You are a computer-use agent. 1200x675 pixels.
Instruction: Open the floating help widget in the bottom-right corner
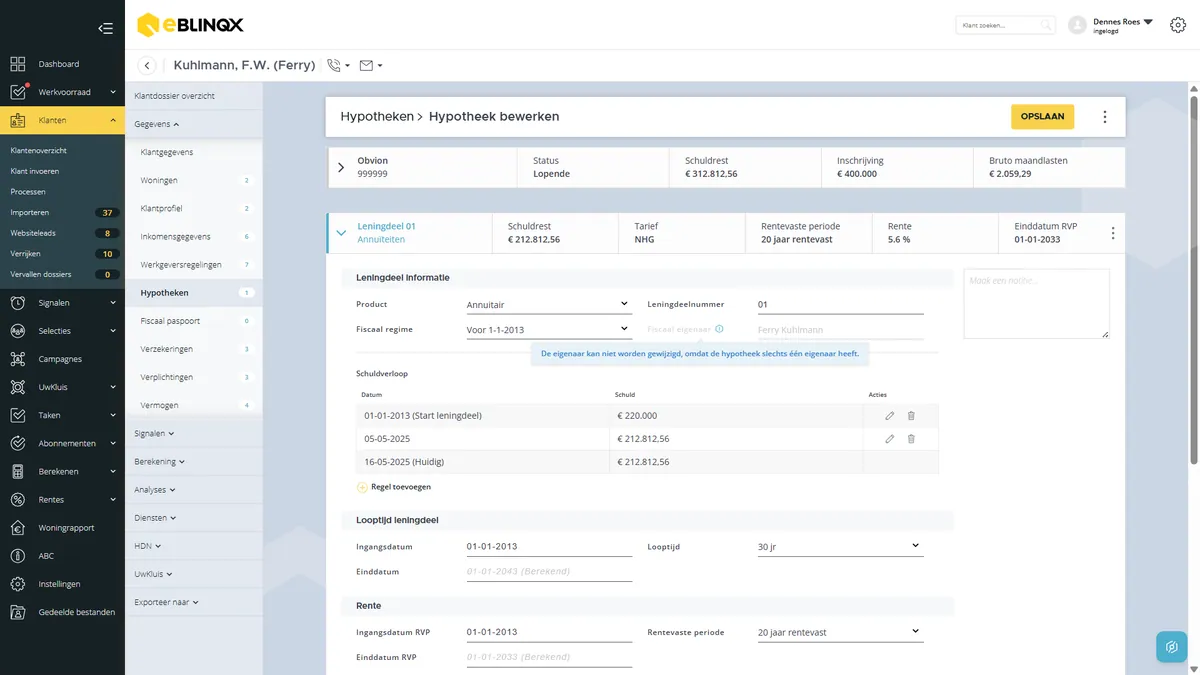coord(1172,647)
